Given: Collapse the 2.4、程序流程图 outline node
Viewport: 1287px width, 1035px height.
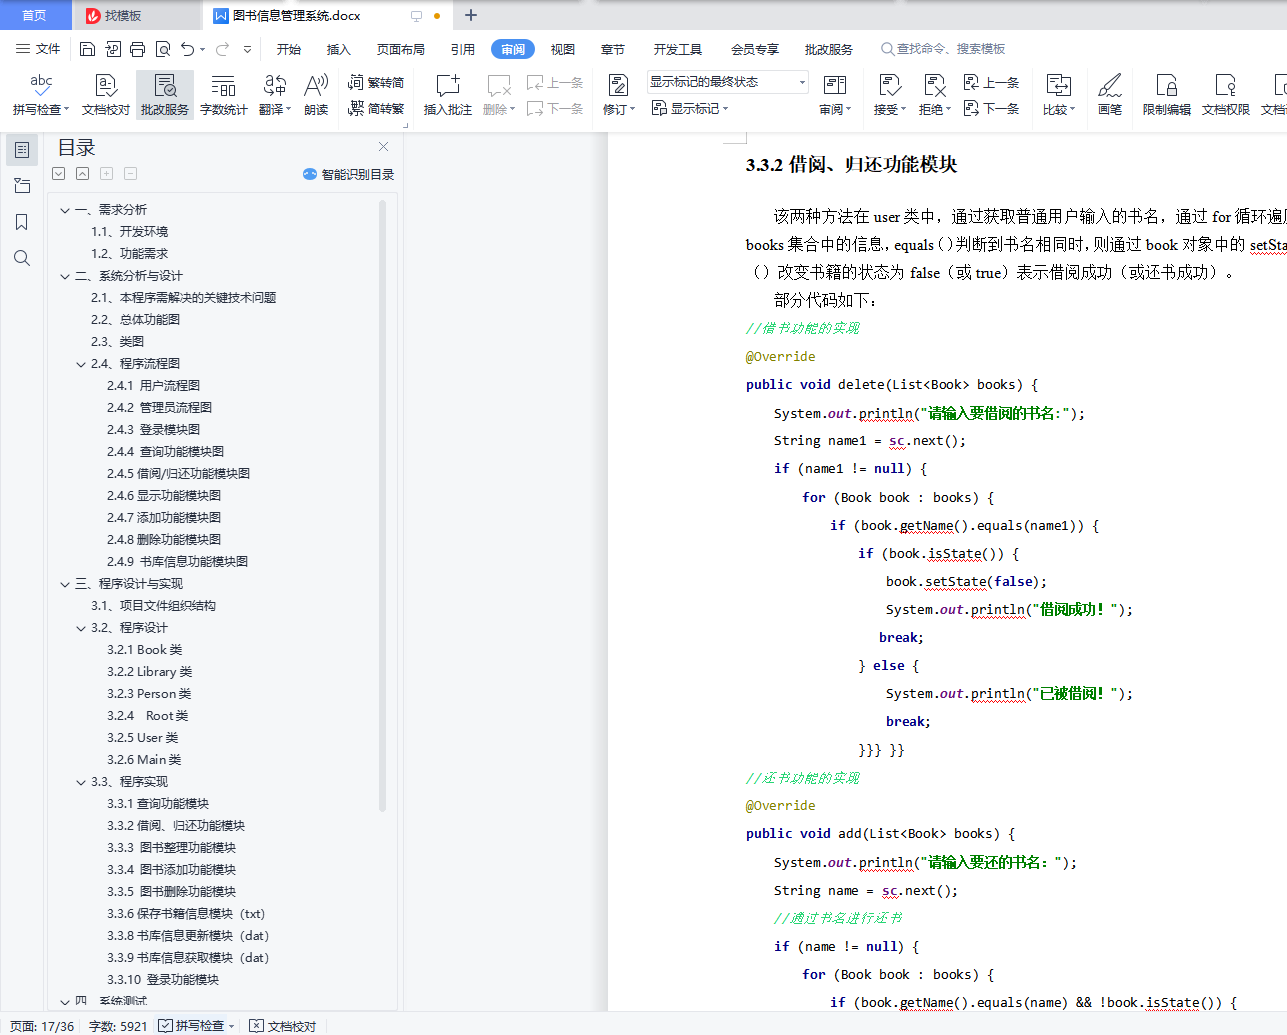Looking at the screenshot, I should pyautogui.click(x=81, y=364).
